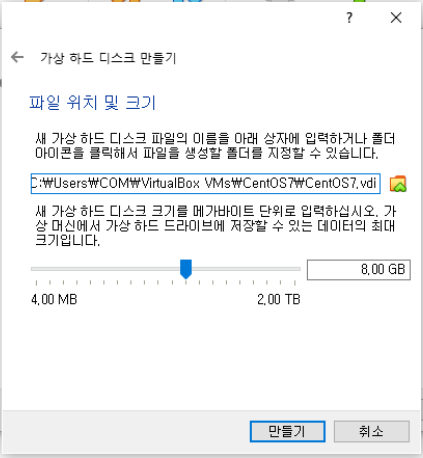Viewport: 423px width, 458px height.
Task: Click the first tick mark under slider
Action: click(36, 283)
